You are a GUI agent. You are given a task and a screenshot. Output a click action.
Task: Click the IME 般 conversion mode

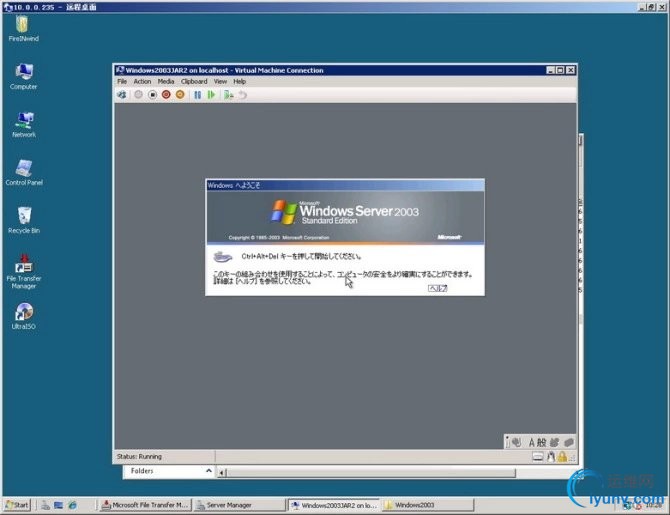pos(542,443)
